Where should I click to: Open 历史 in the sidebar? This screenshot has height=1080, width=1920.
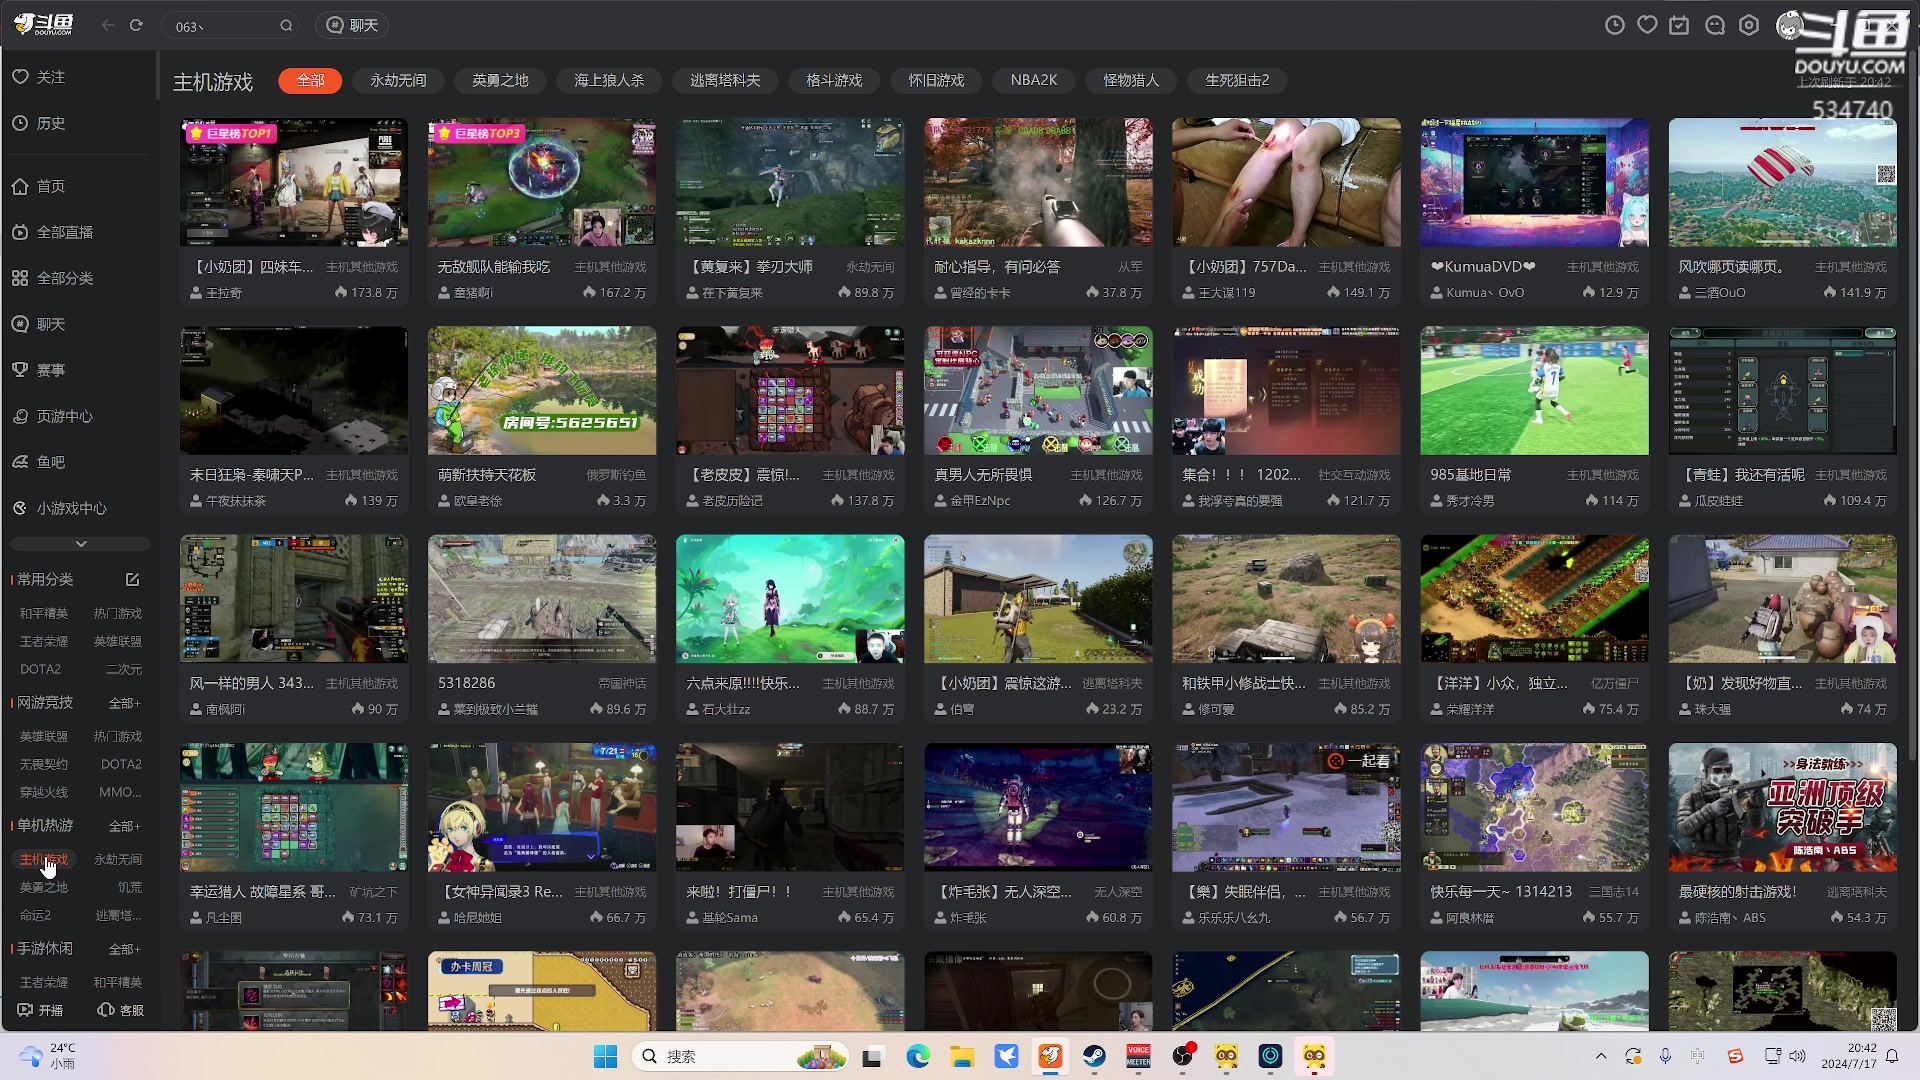(x=39, y=123)
